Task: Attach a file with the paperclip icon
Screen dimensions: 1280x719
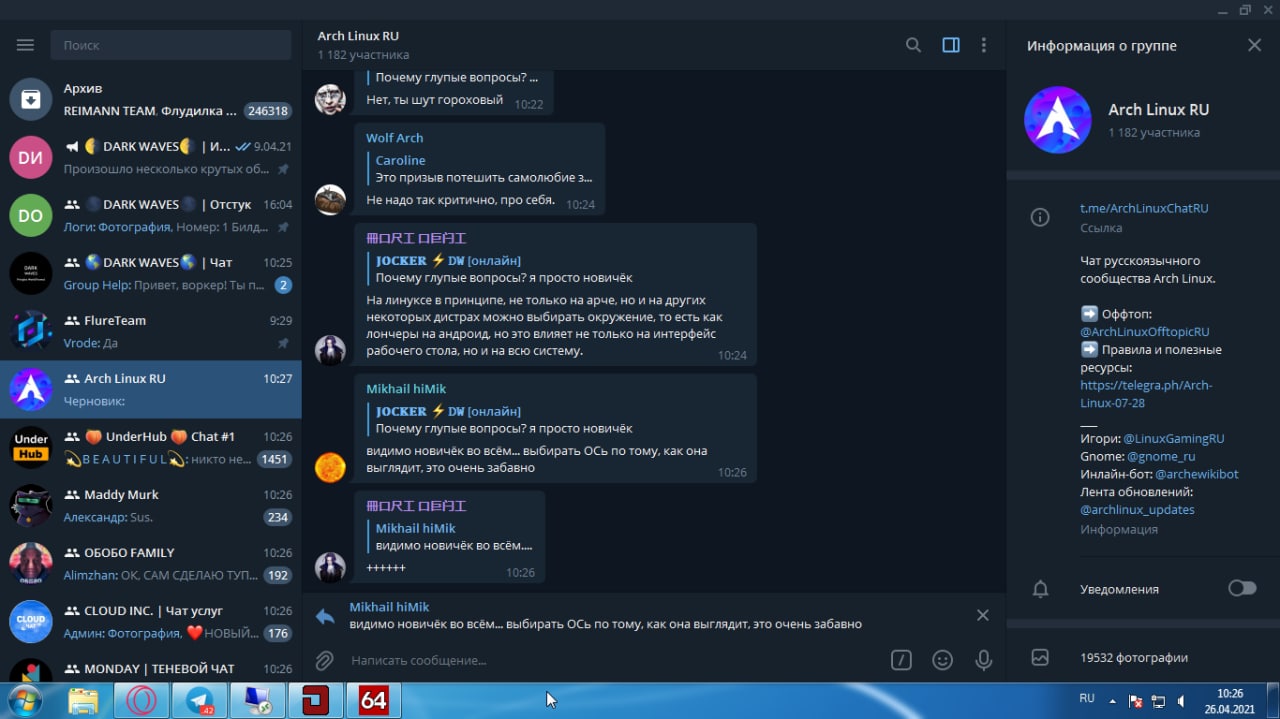Action: pyautogui.click(x=324, y=660)
